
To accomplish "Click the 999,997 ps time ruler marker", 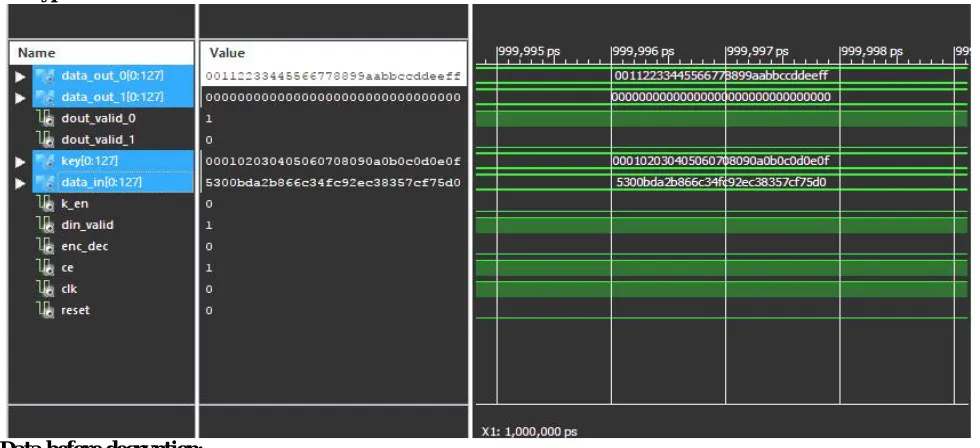I will [x=757, y=52].
